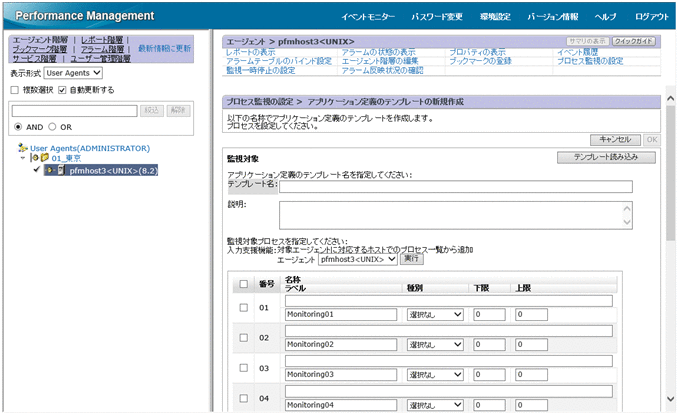The height and width of the screenshot is (416, 680).
Task: Click the 01_東京 folder icon
Action: tap(45, 158)
